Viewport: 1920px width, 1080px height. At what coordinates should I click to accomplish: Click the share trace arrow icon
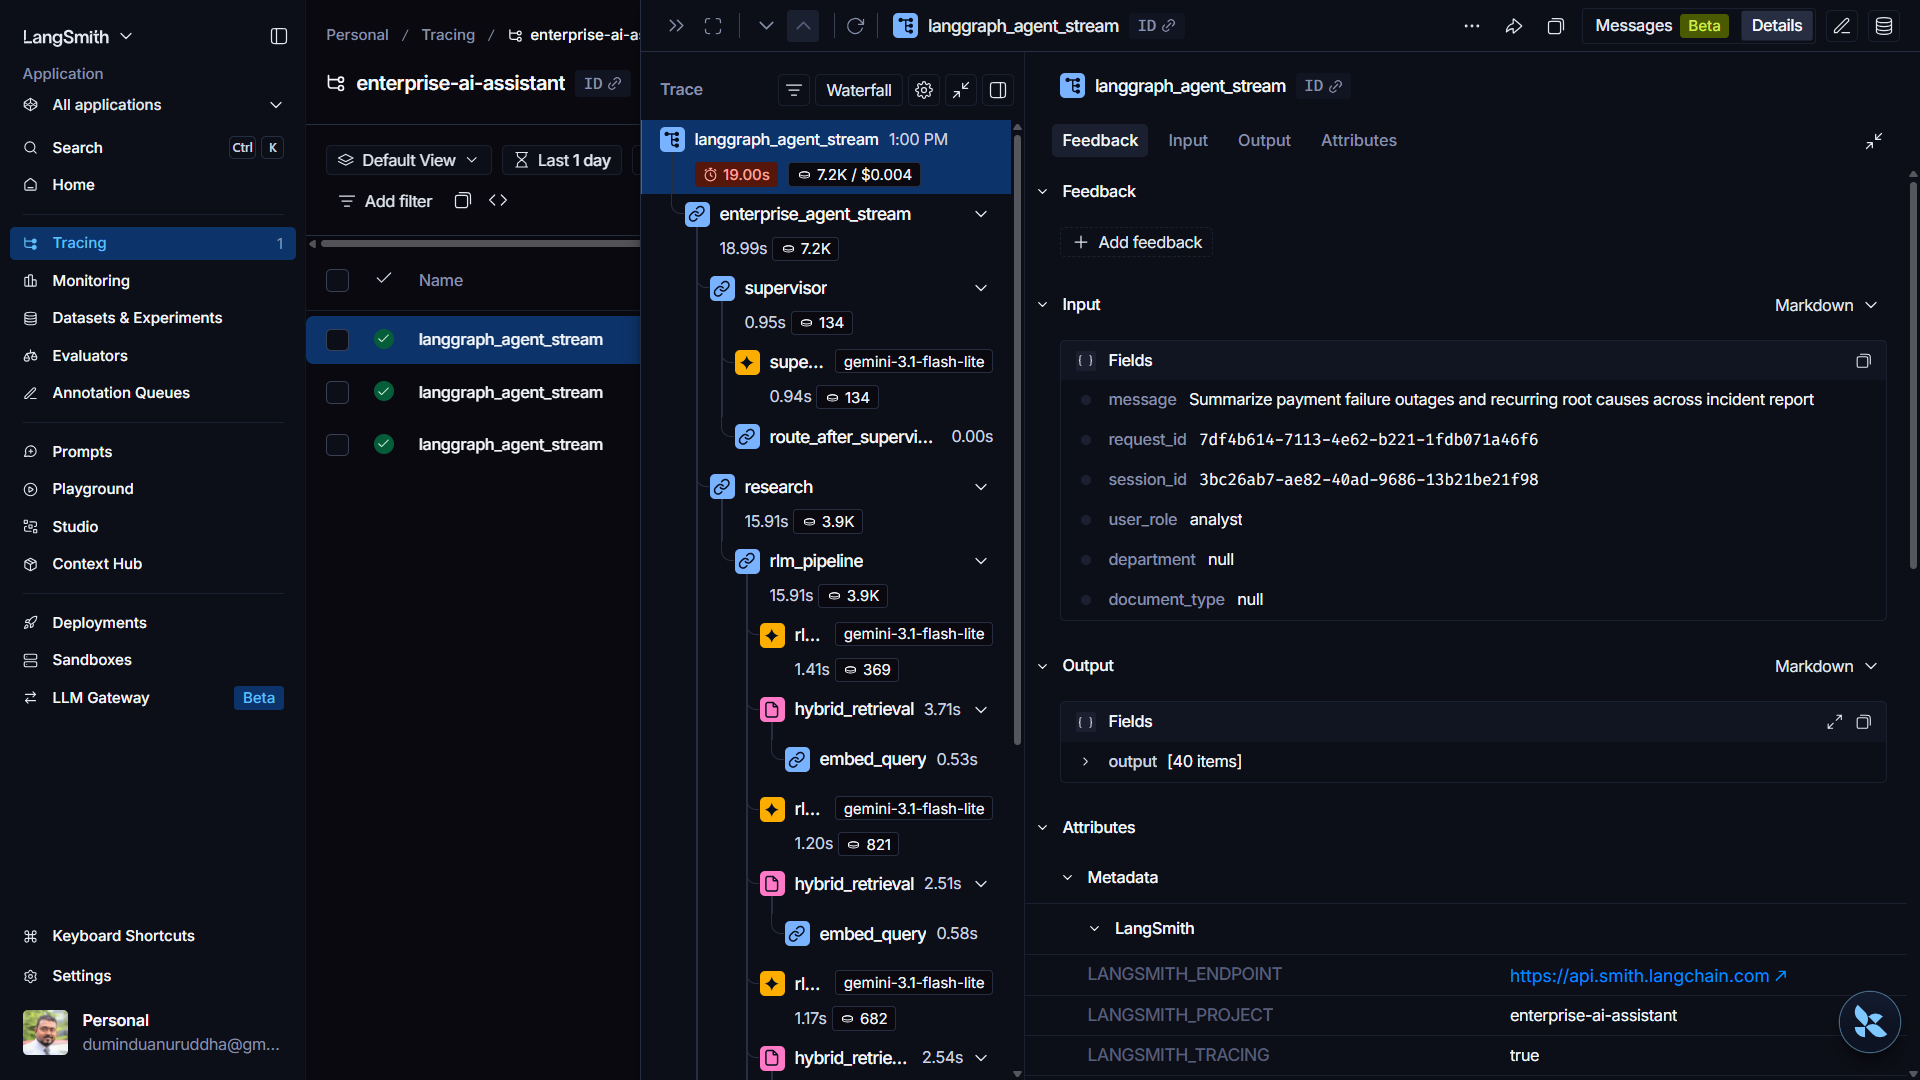pos(1514,26)
